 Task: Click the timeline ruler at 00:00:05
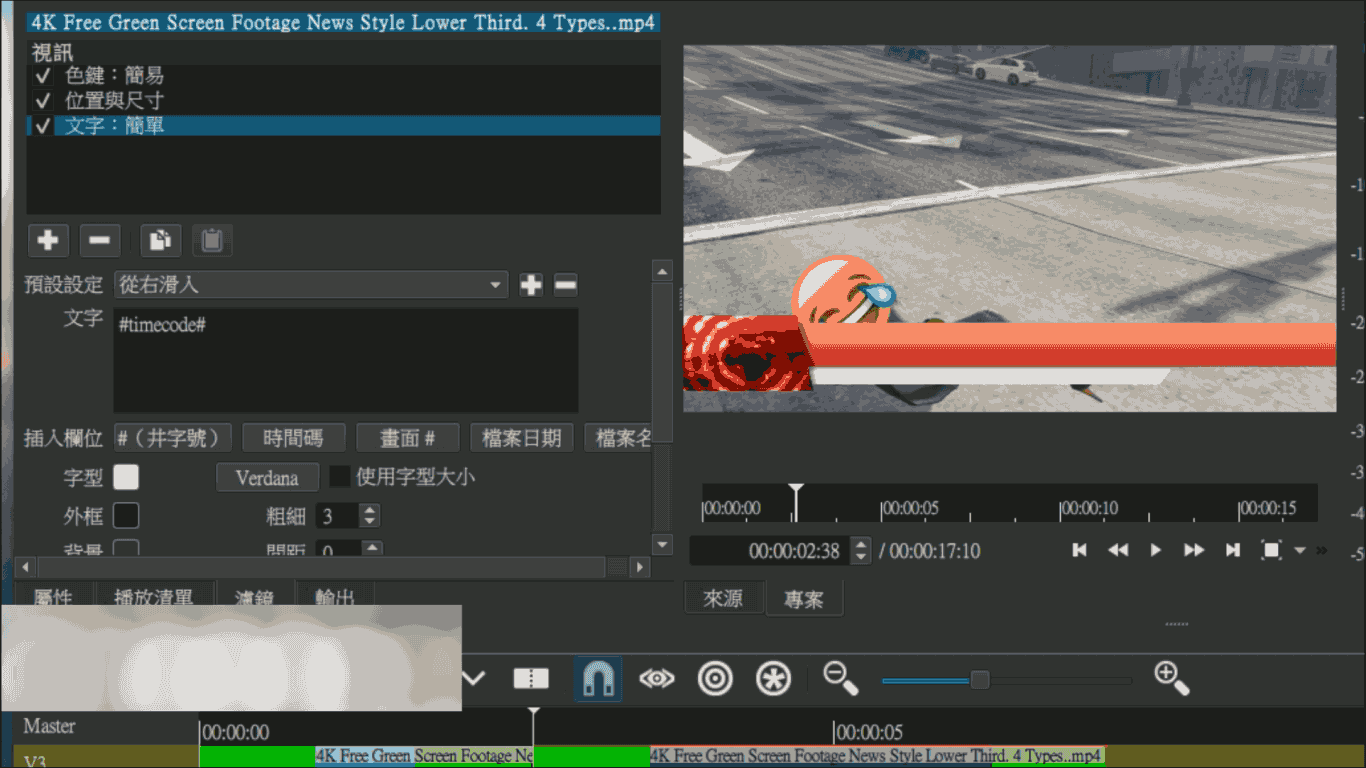tap(835, 733)
